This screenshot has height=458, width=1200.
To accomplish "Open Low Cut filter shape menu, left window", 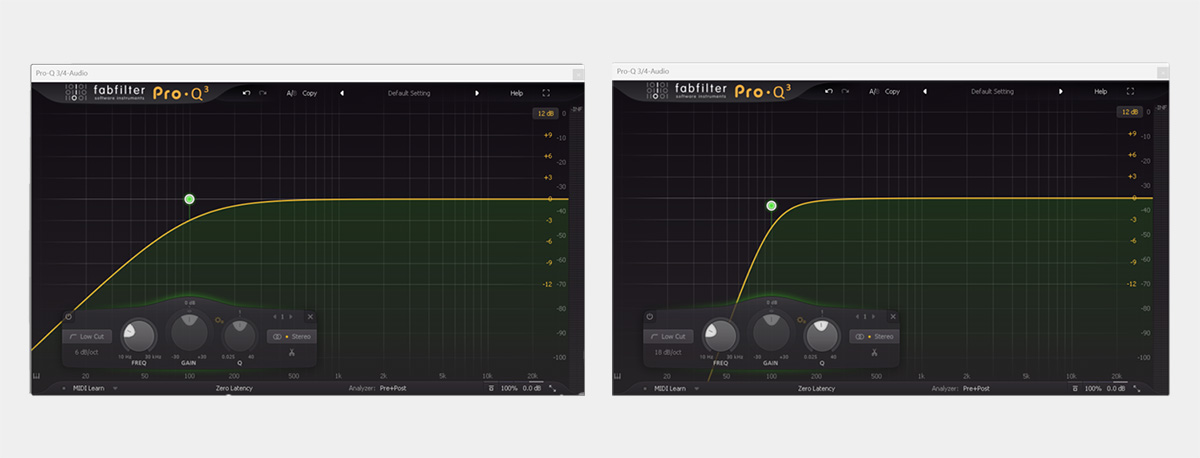I will [x=88, y=336].
